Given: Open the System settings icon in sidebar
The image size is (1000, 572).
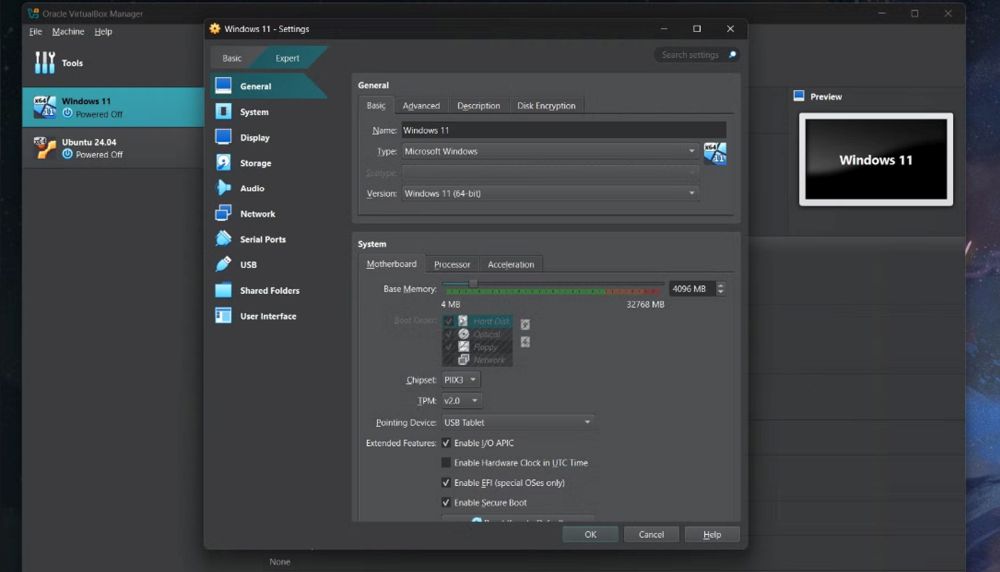Looking at the screenshot, I should click(x=223, y=112).
